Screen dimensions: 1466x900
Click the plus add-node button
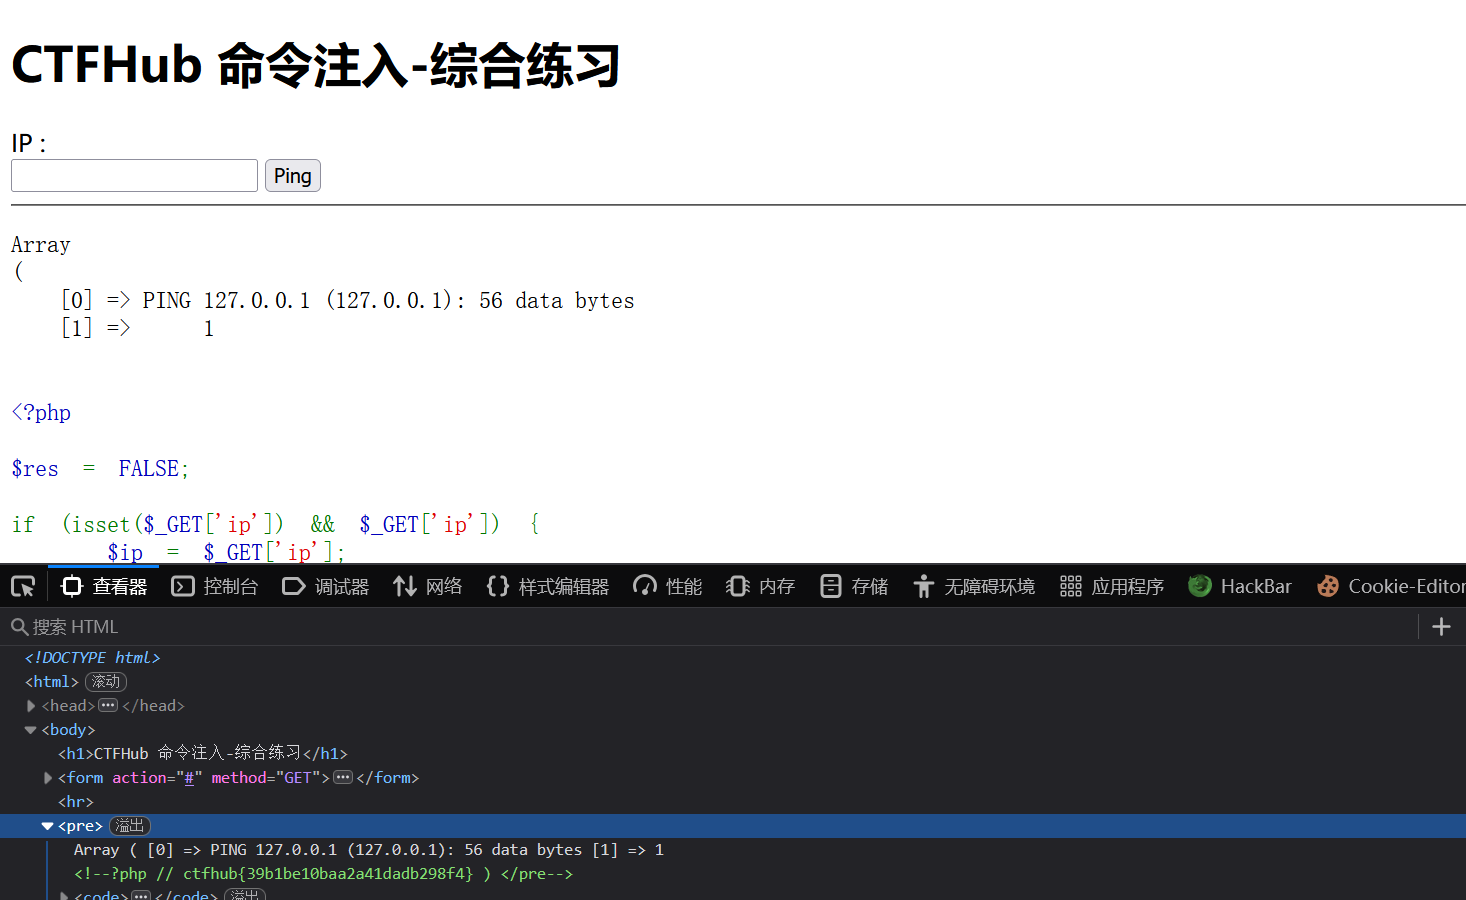click(1441, 627)
